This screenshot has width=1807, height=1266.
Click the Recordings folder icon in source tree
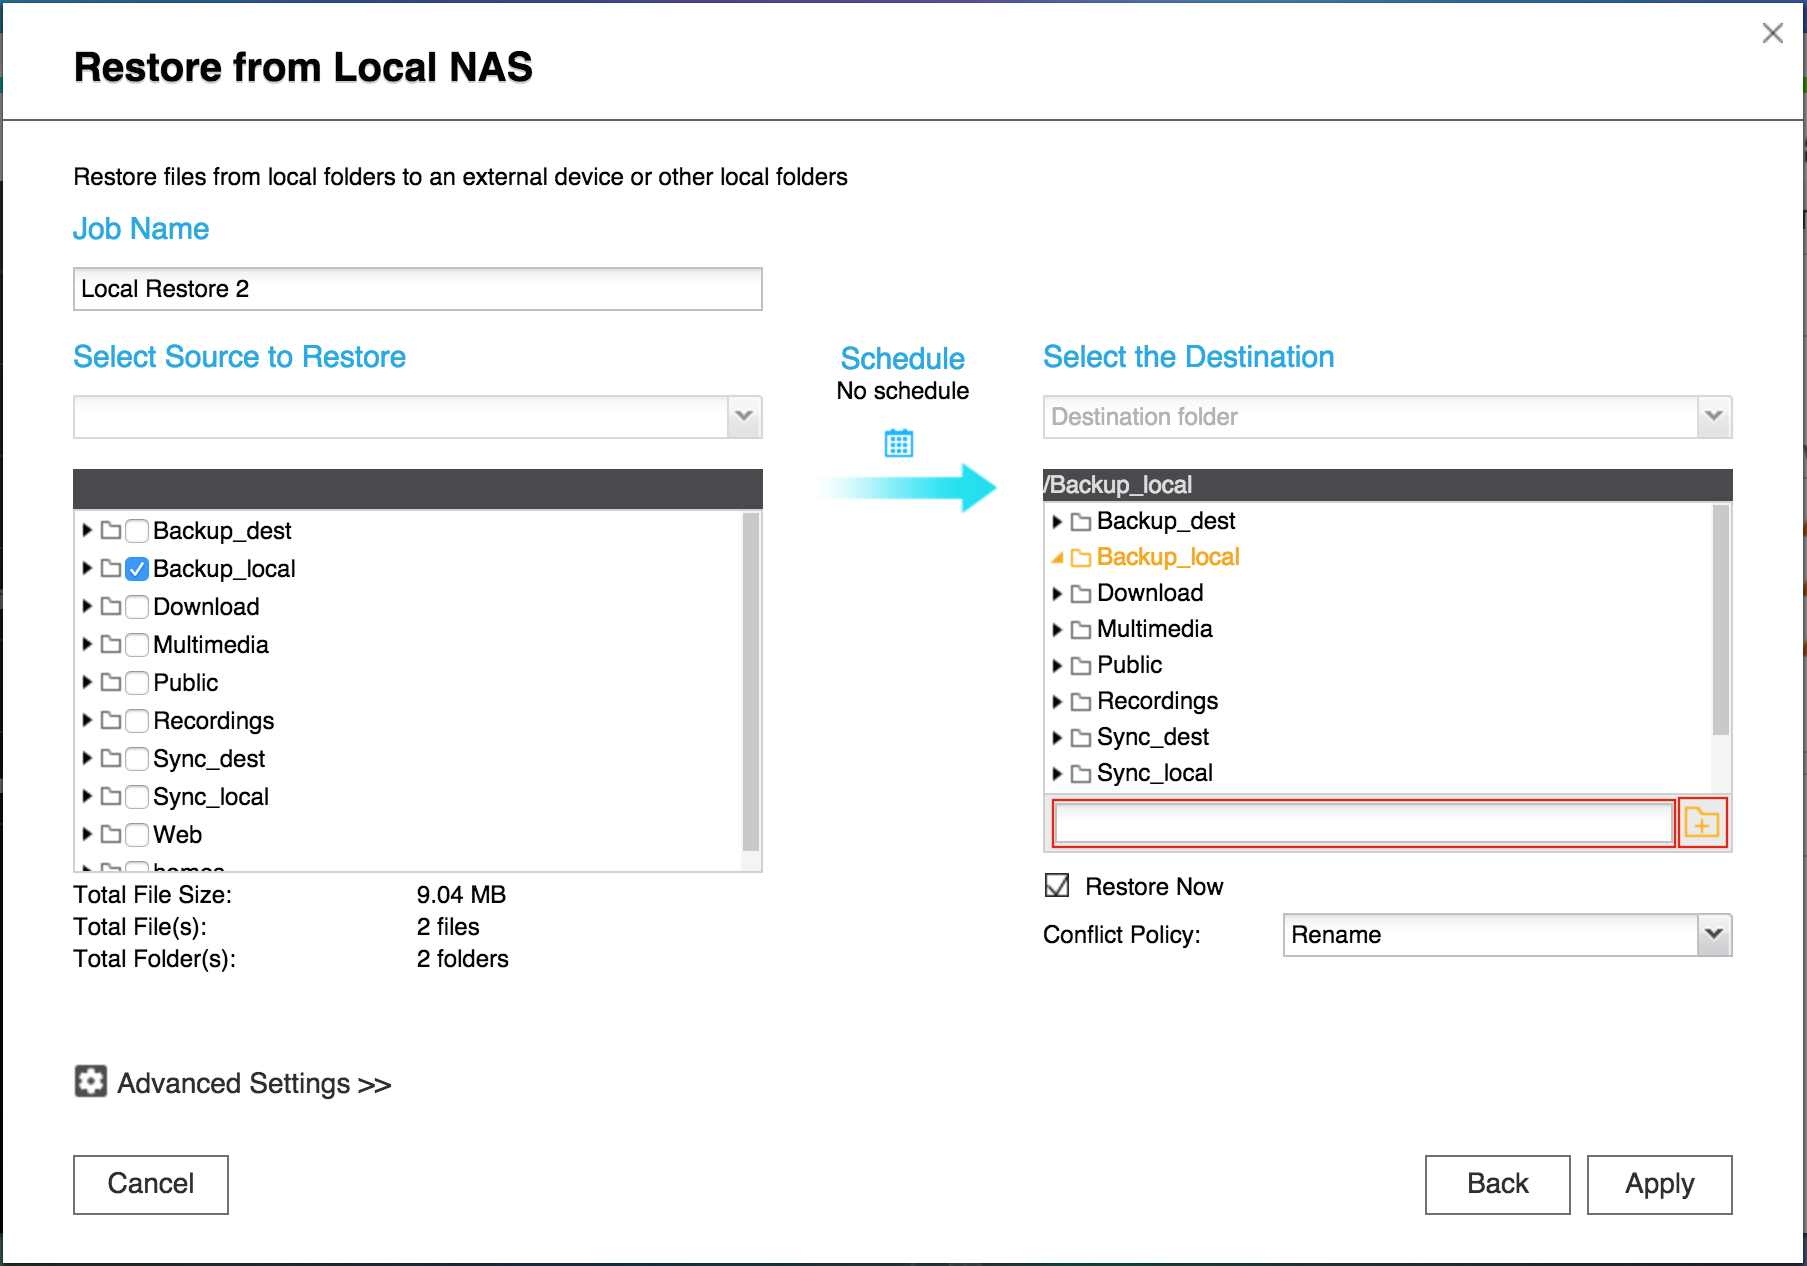pyautogui.click(x=112, y=720)
